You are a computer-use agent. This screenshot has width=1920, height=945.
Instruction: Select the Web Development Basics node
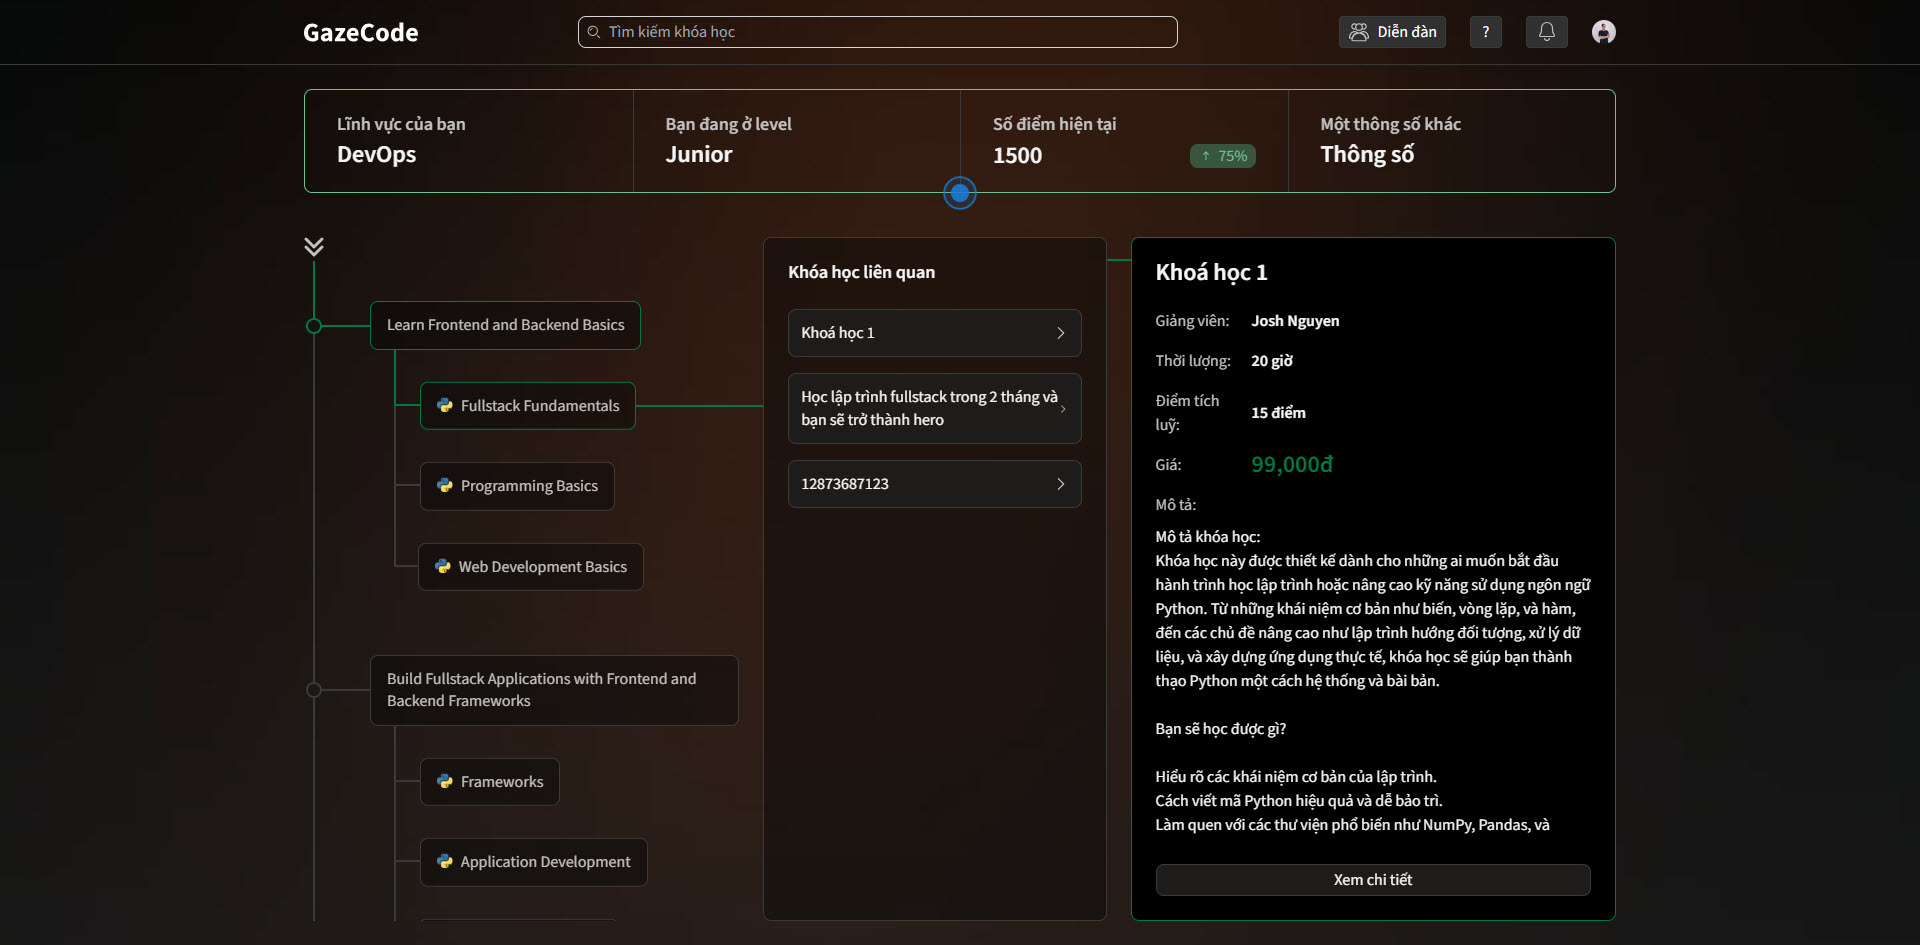pos(531,567)
